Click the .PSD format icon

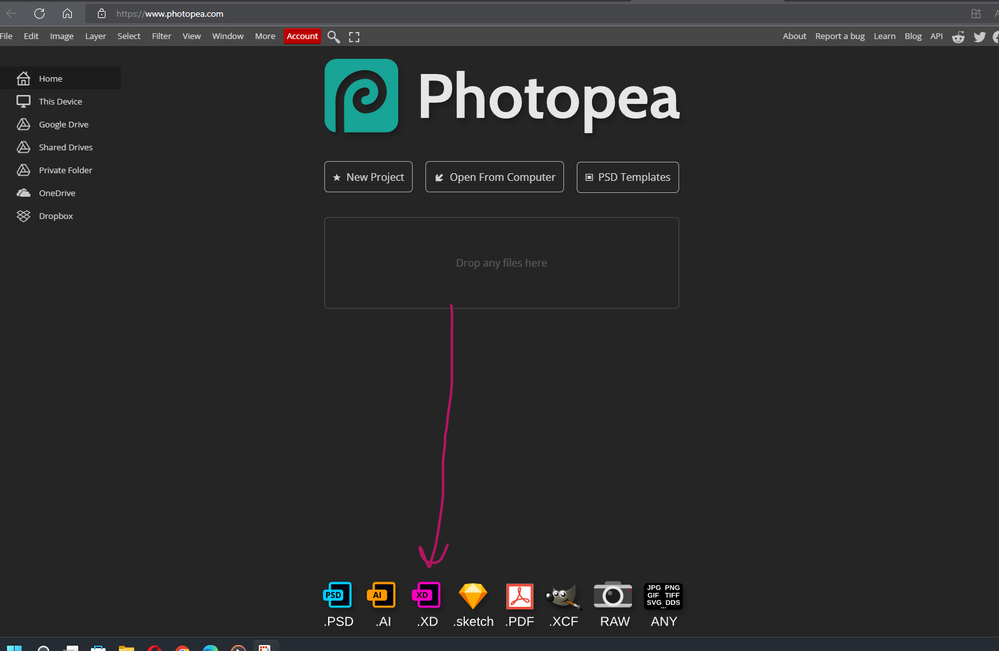coord(338,596)
